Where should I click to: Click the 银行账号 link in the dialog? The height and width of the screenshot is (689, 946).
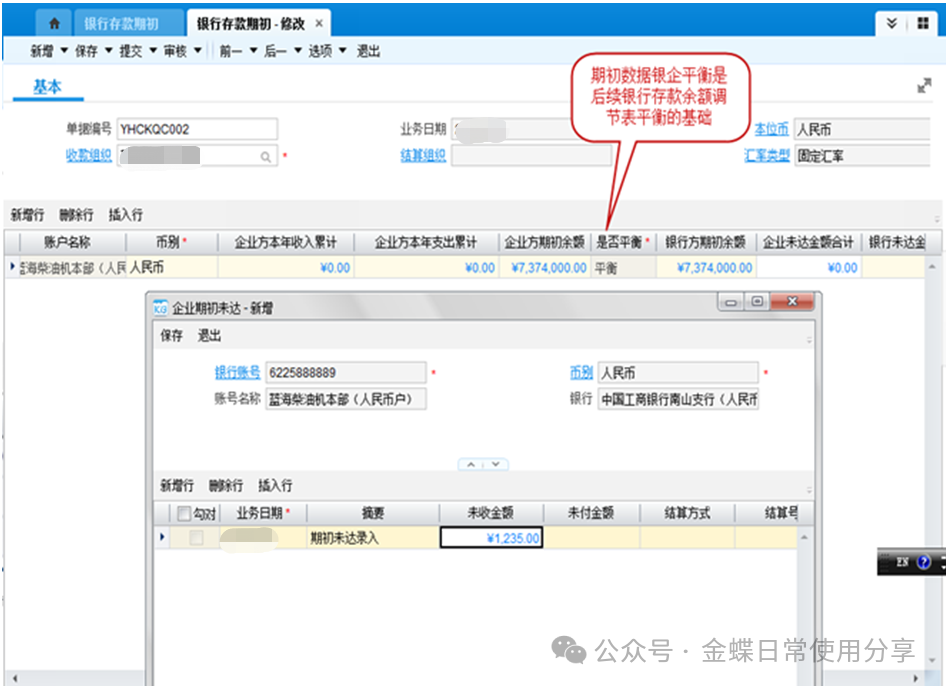[237, 372]
